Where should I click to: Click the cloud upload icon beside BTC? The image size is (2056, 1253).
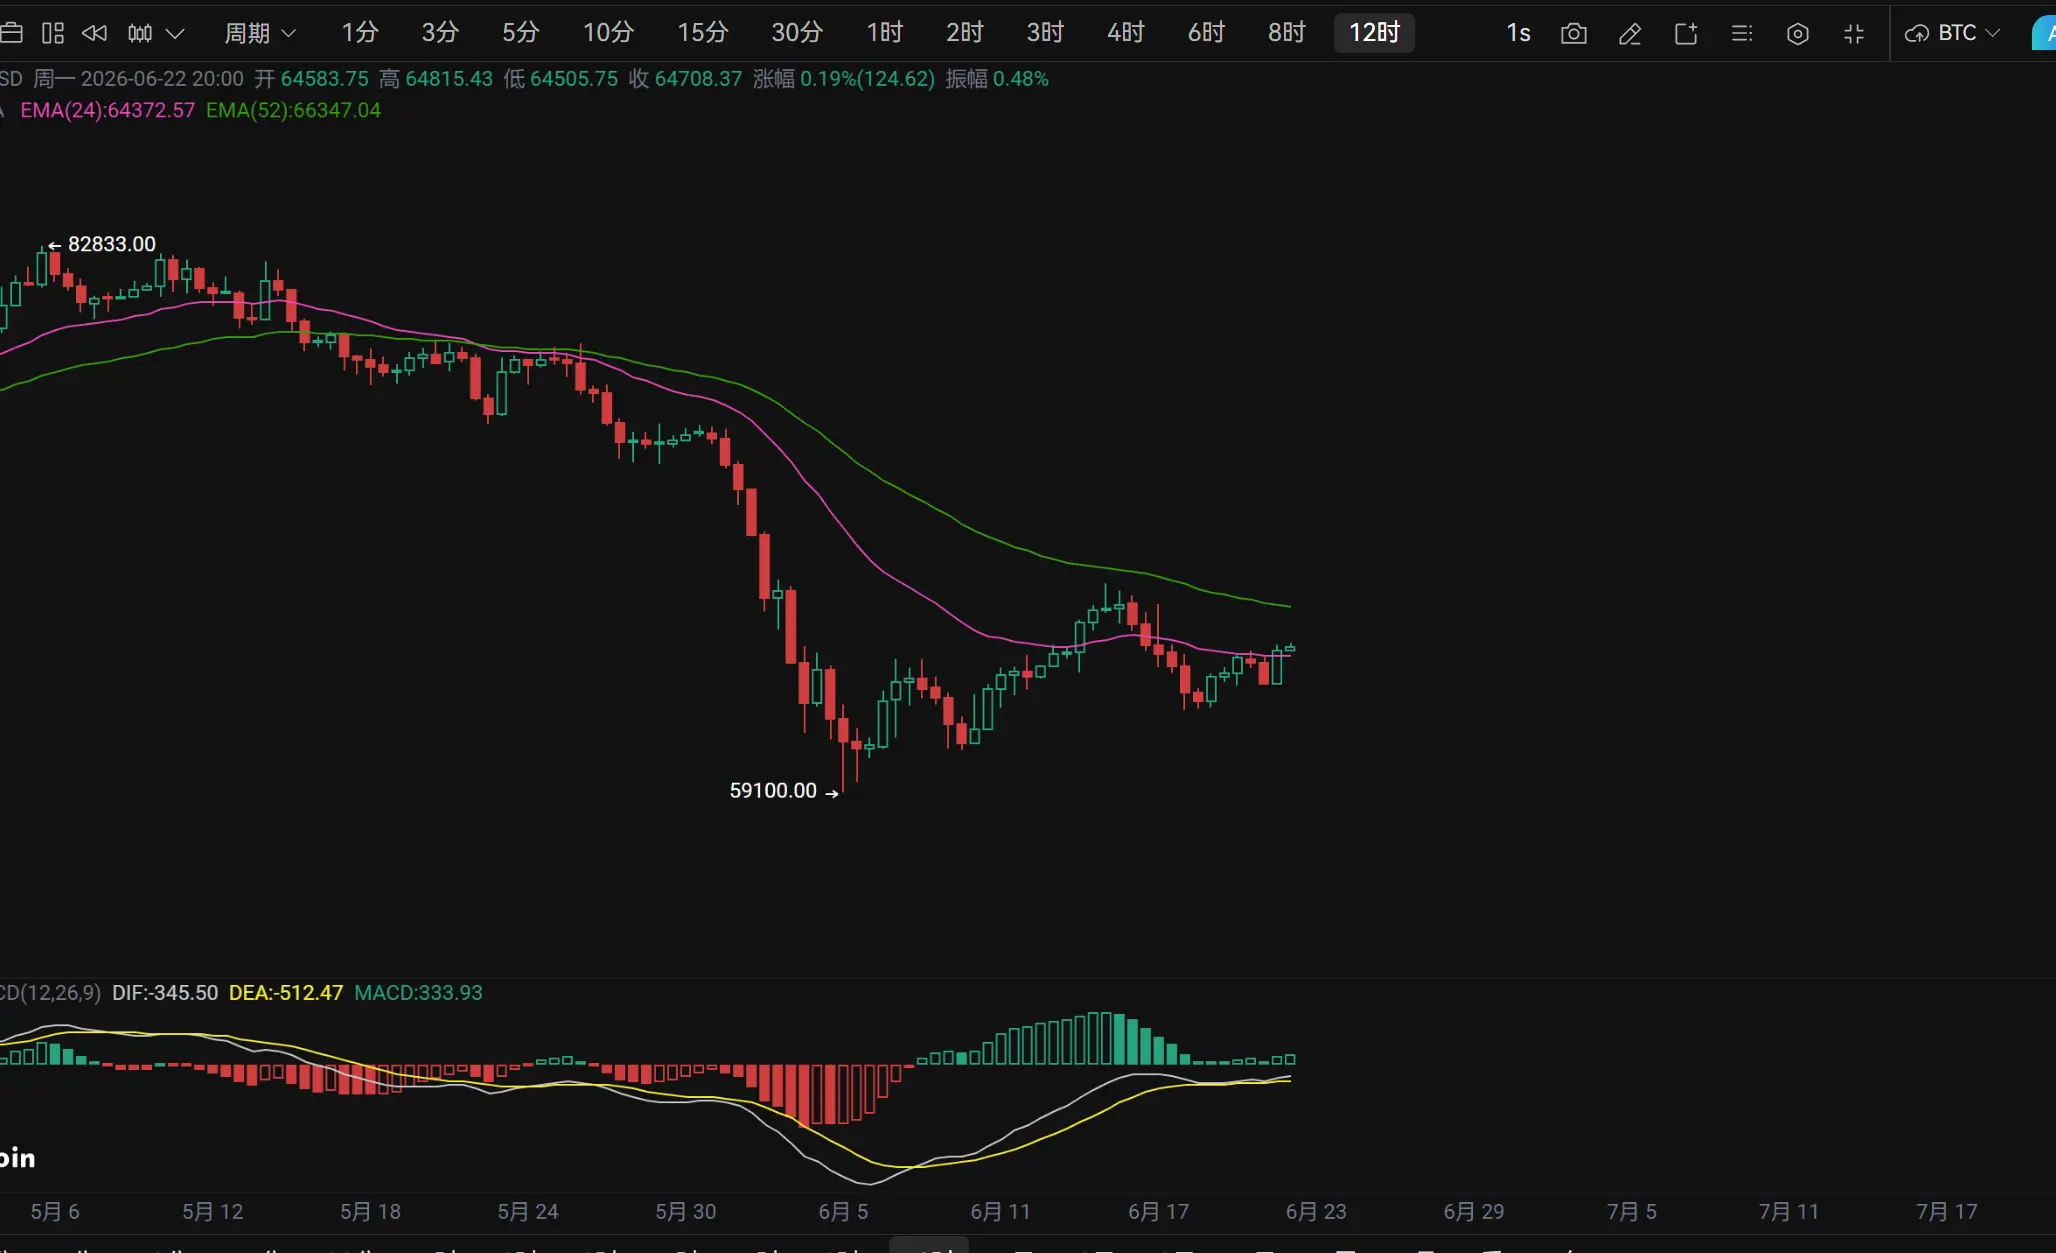1917,34
